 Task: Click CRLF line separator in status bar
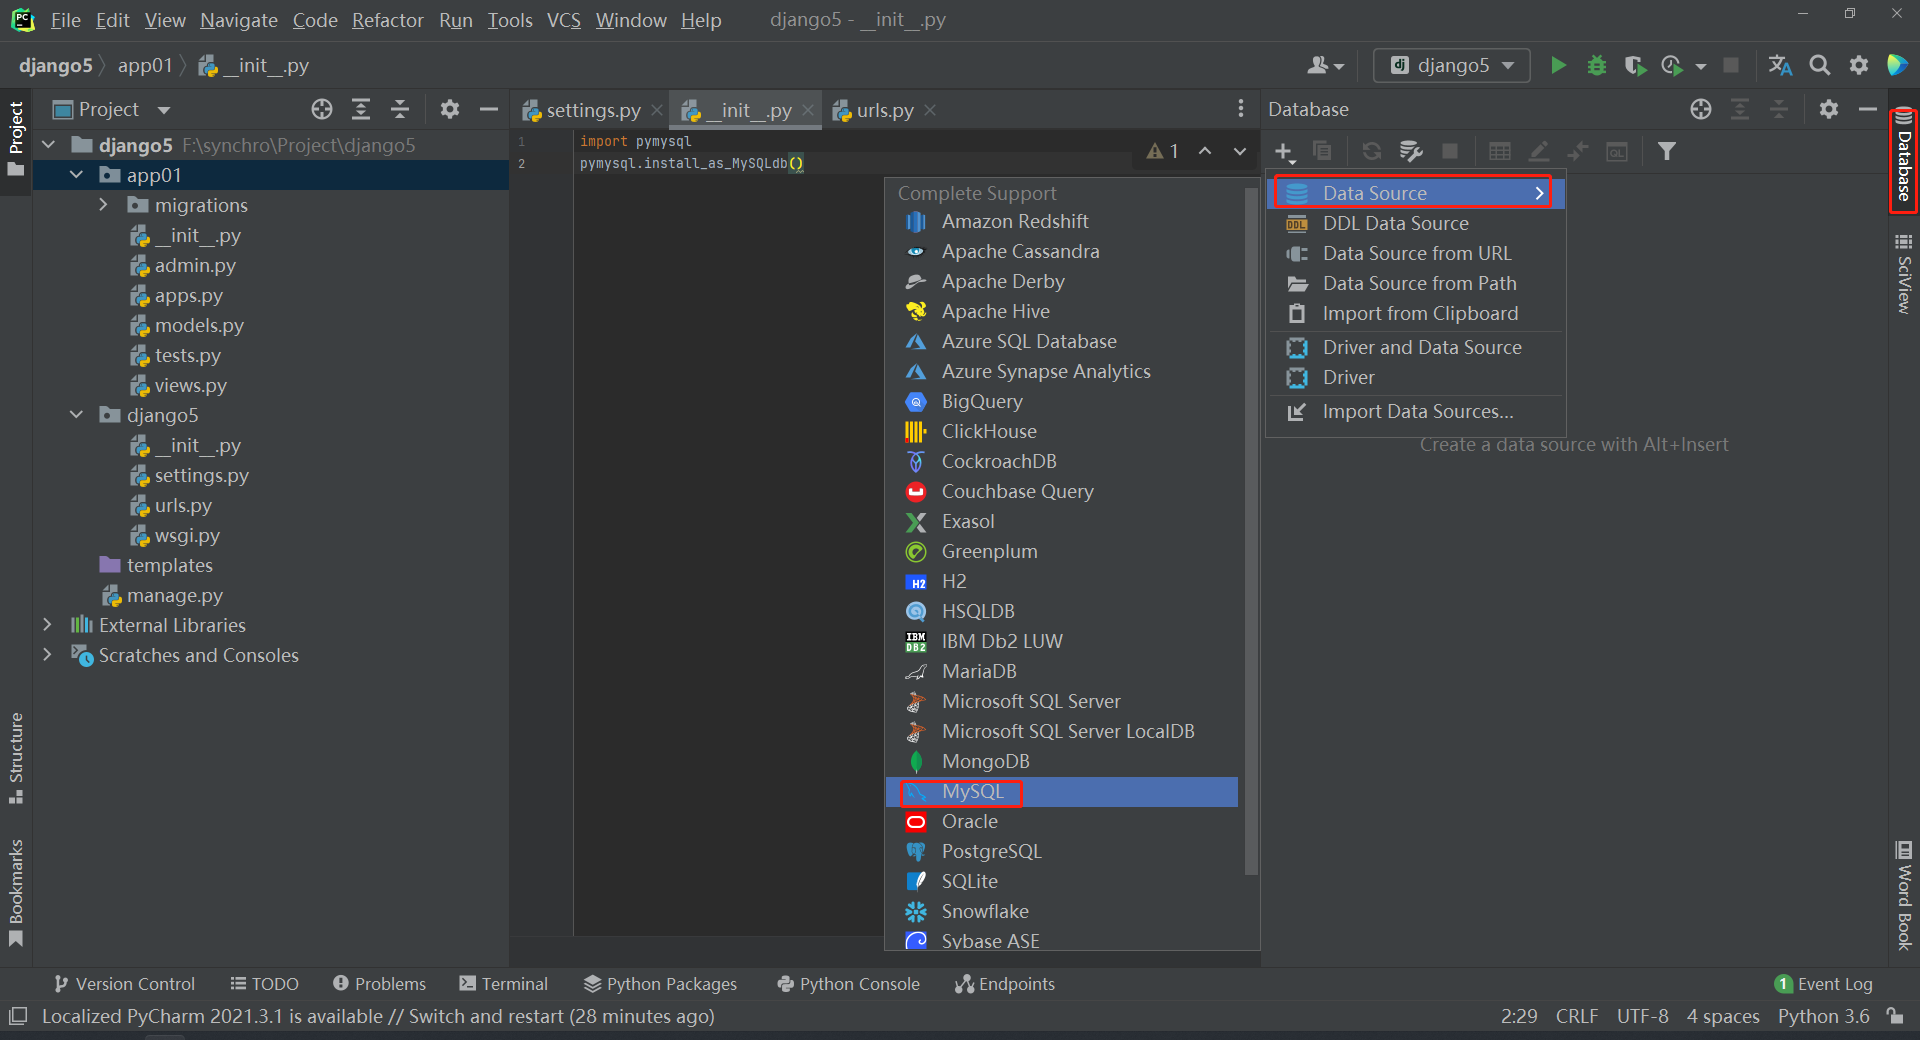pyautogui.click(x=1576, y=1016)
